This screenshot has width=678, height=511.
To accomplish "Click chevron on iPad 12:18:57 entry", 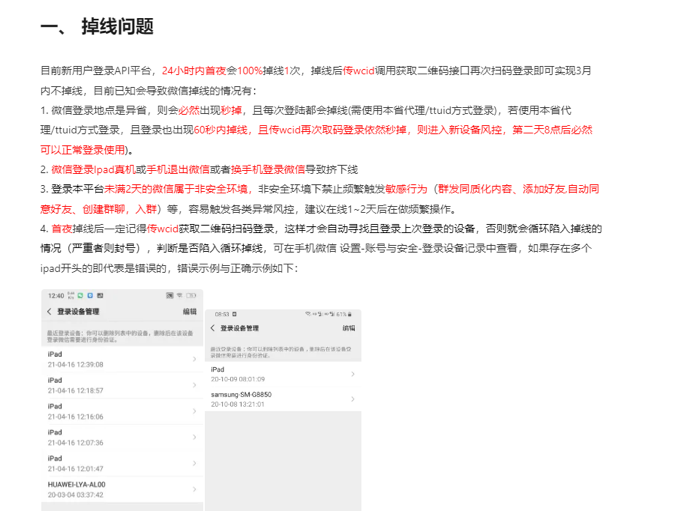I will point(193,384).
